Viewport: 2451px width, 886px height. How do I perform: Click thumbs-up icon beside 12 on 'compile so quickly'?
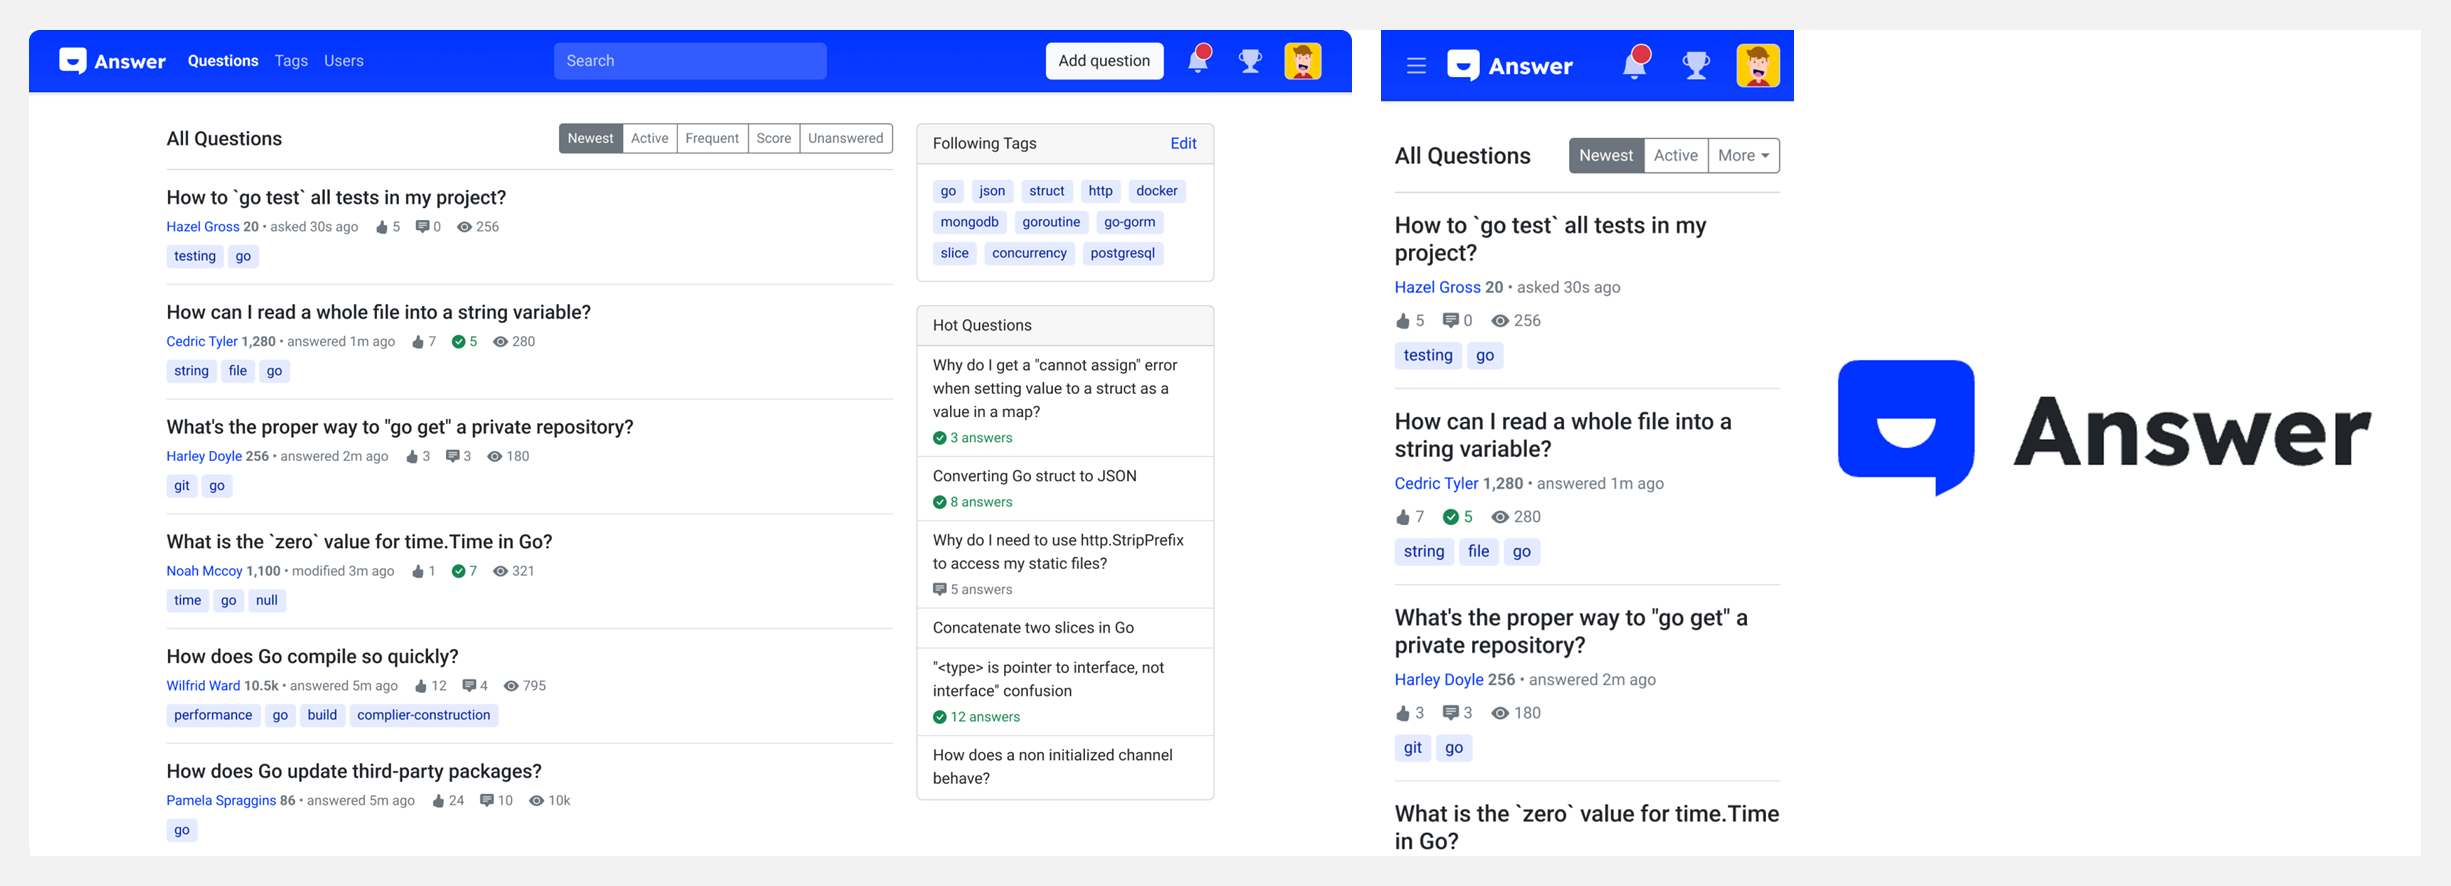(x=421, y=686)
